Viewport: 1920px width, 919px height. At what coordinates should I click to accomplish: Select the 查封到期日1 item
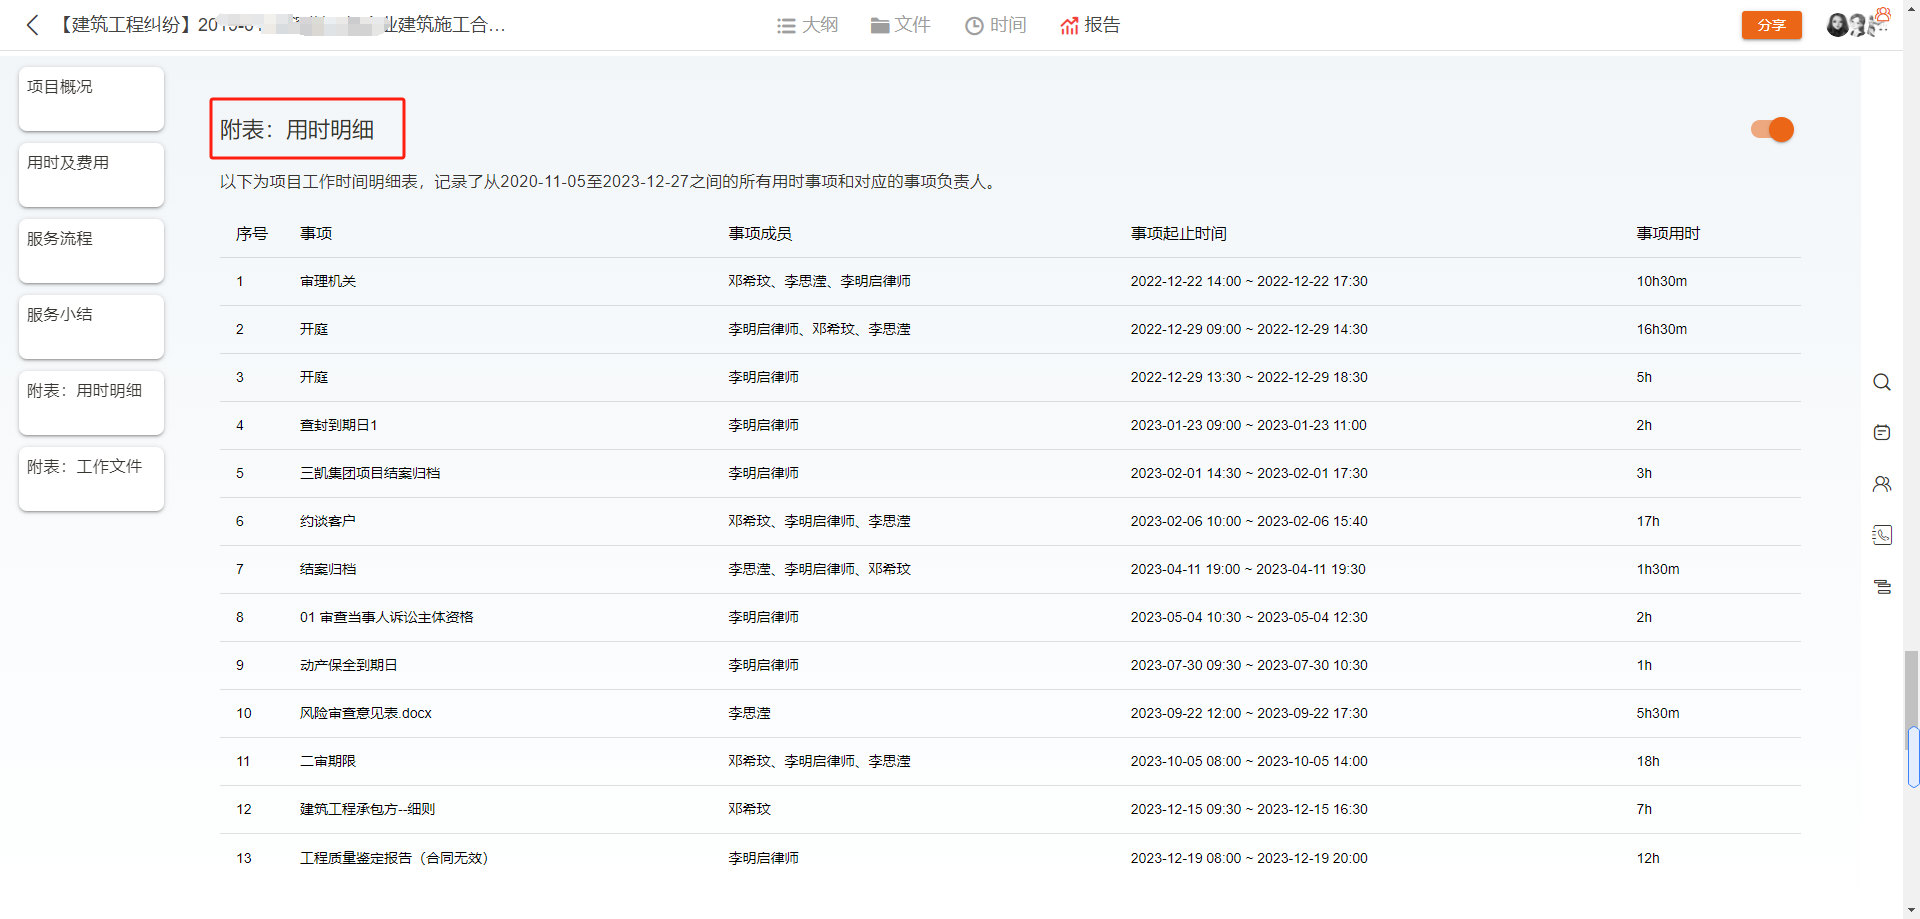[x=339, y=426]
